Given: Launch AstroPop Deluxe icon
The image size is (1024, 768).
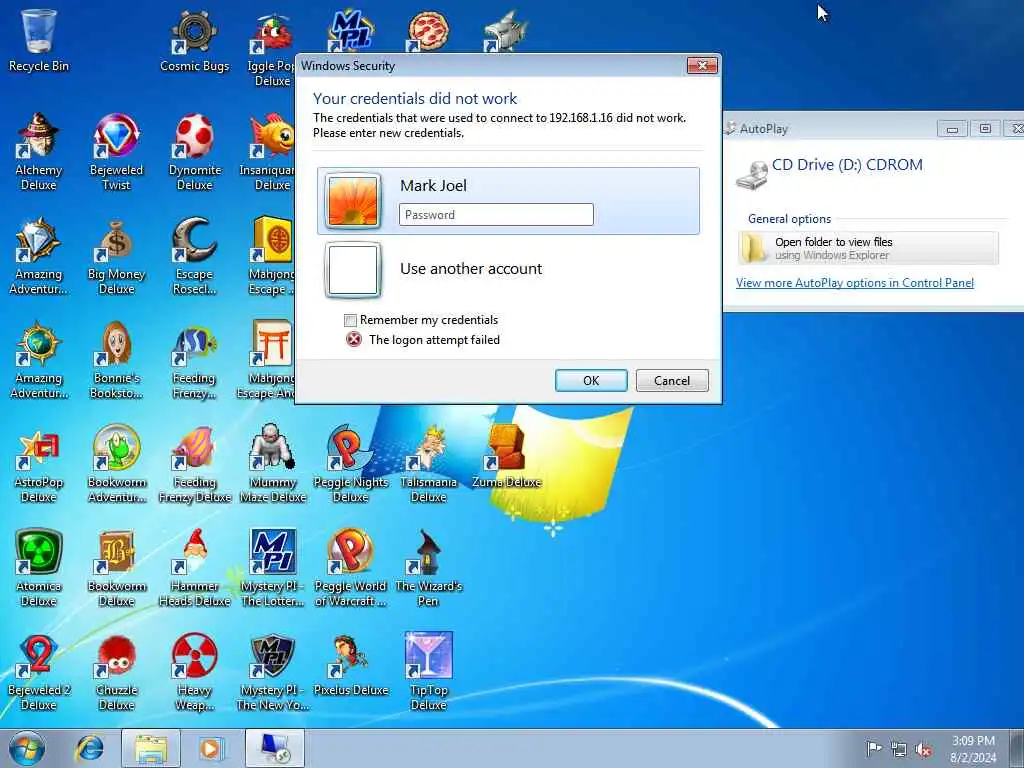Looking at the screenshot, I should coord(39,464).
